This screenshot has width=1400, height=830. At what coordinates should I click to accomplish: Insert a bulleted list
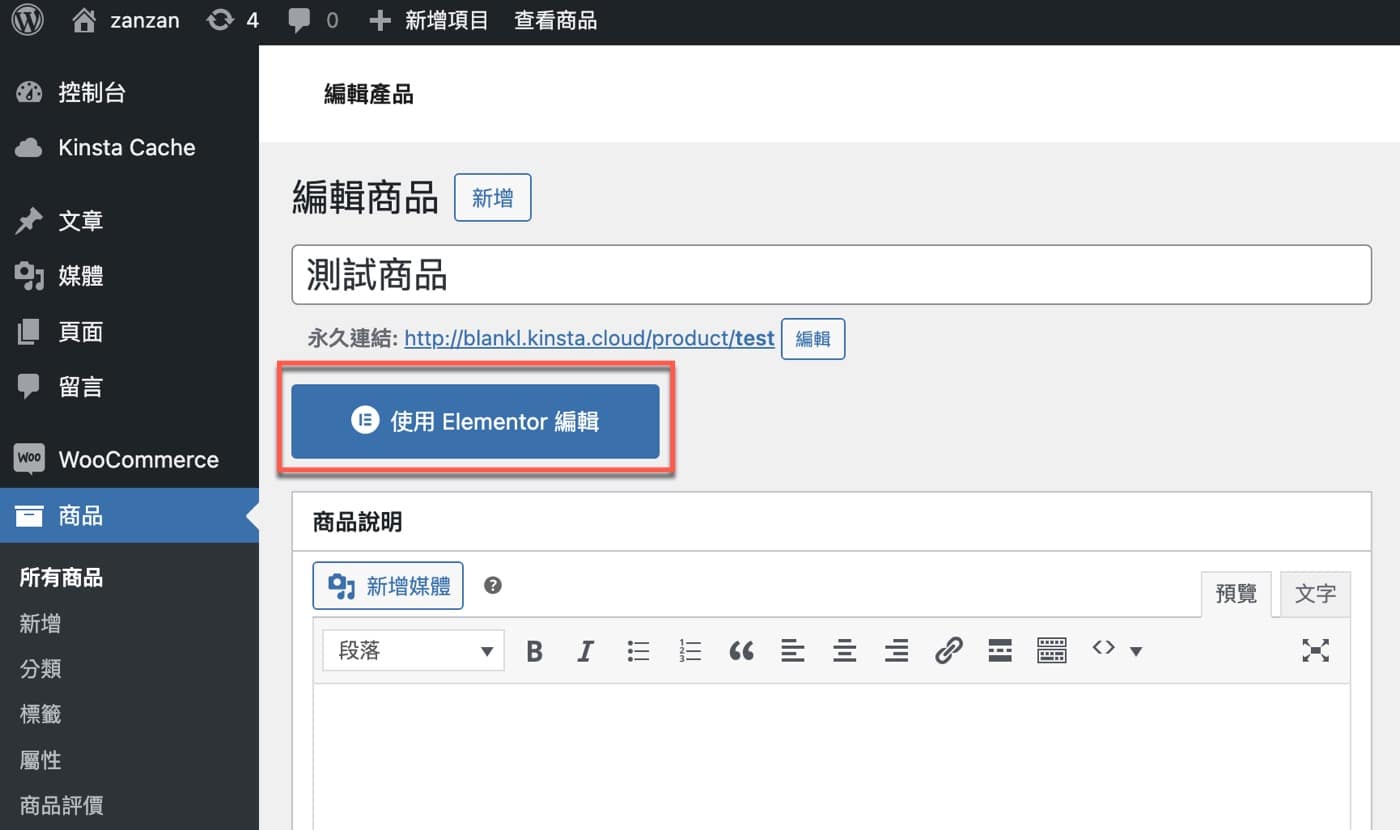tap(638, 652)
